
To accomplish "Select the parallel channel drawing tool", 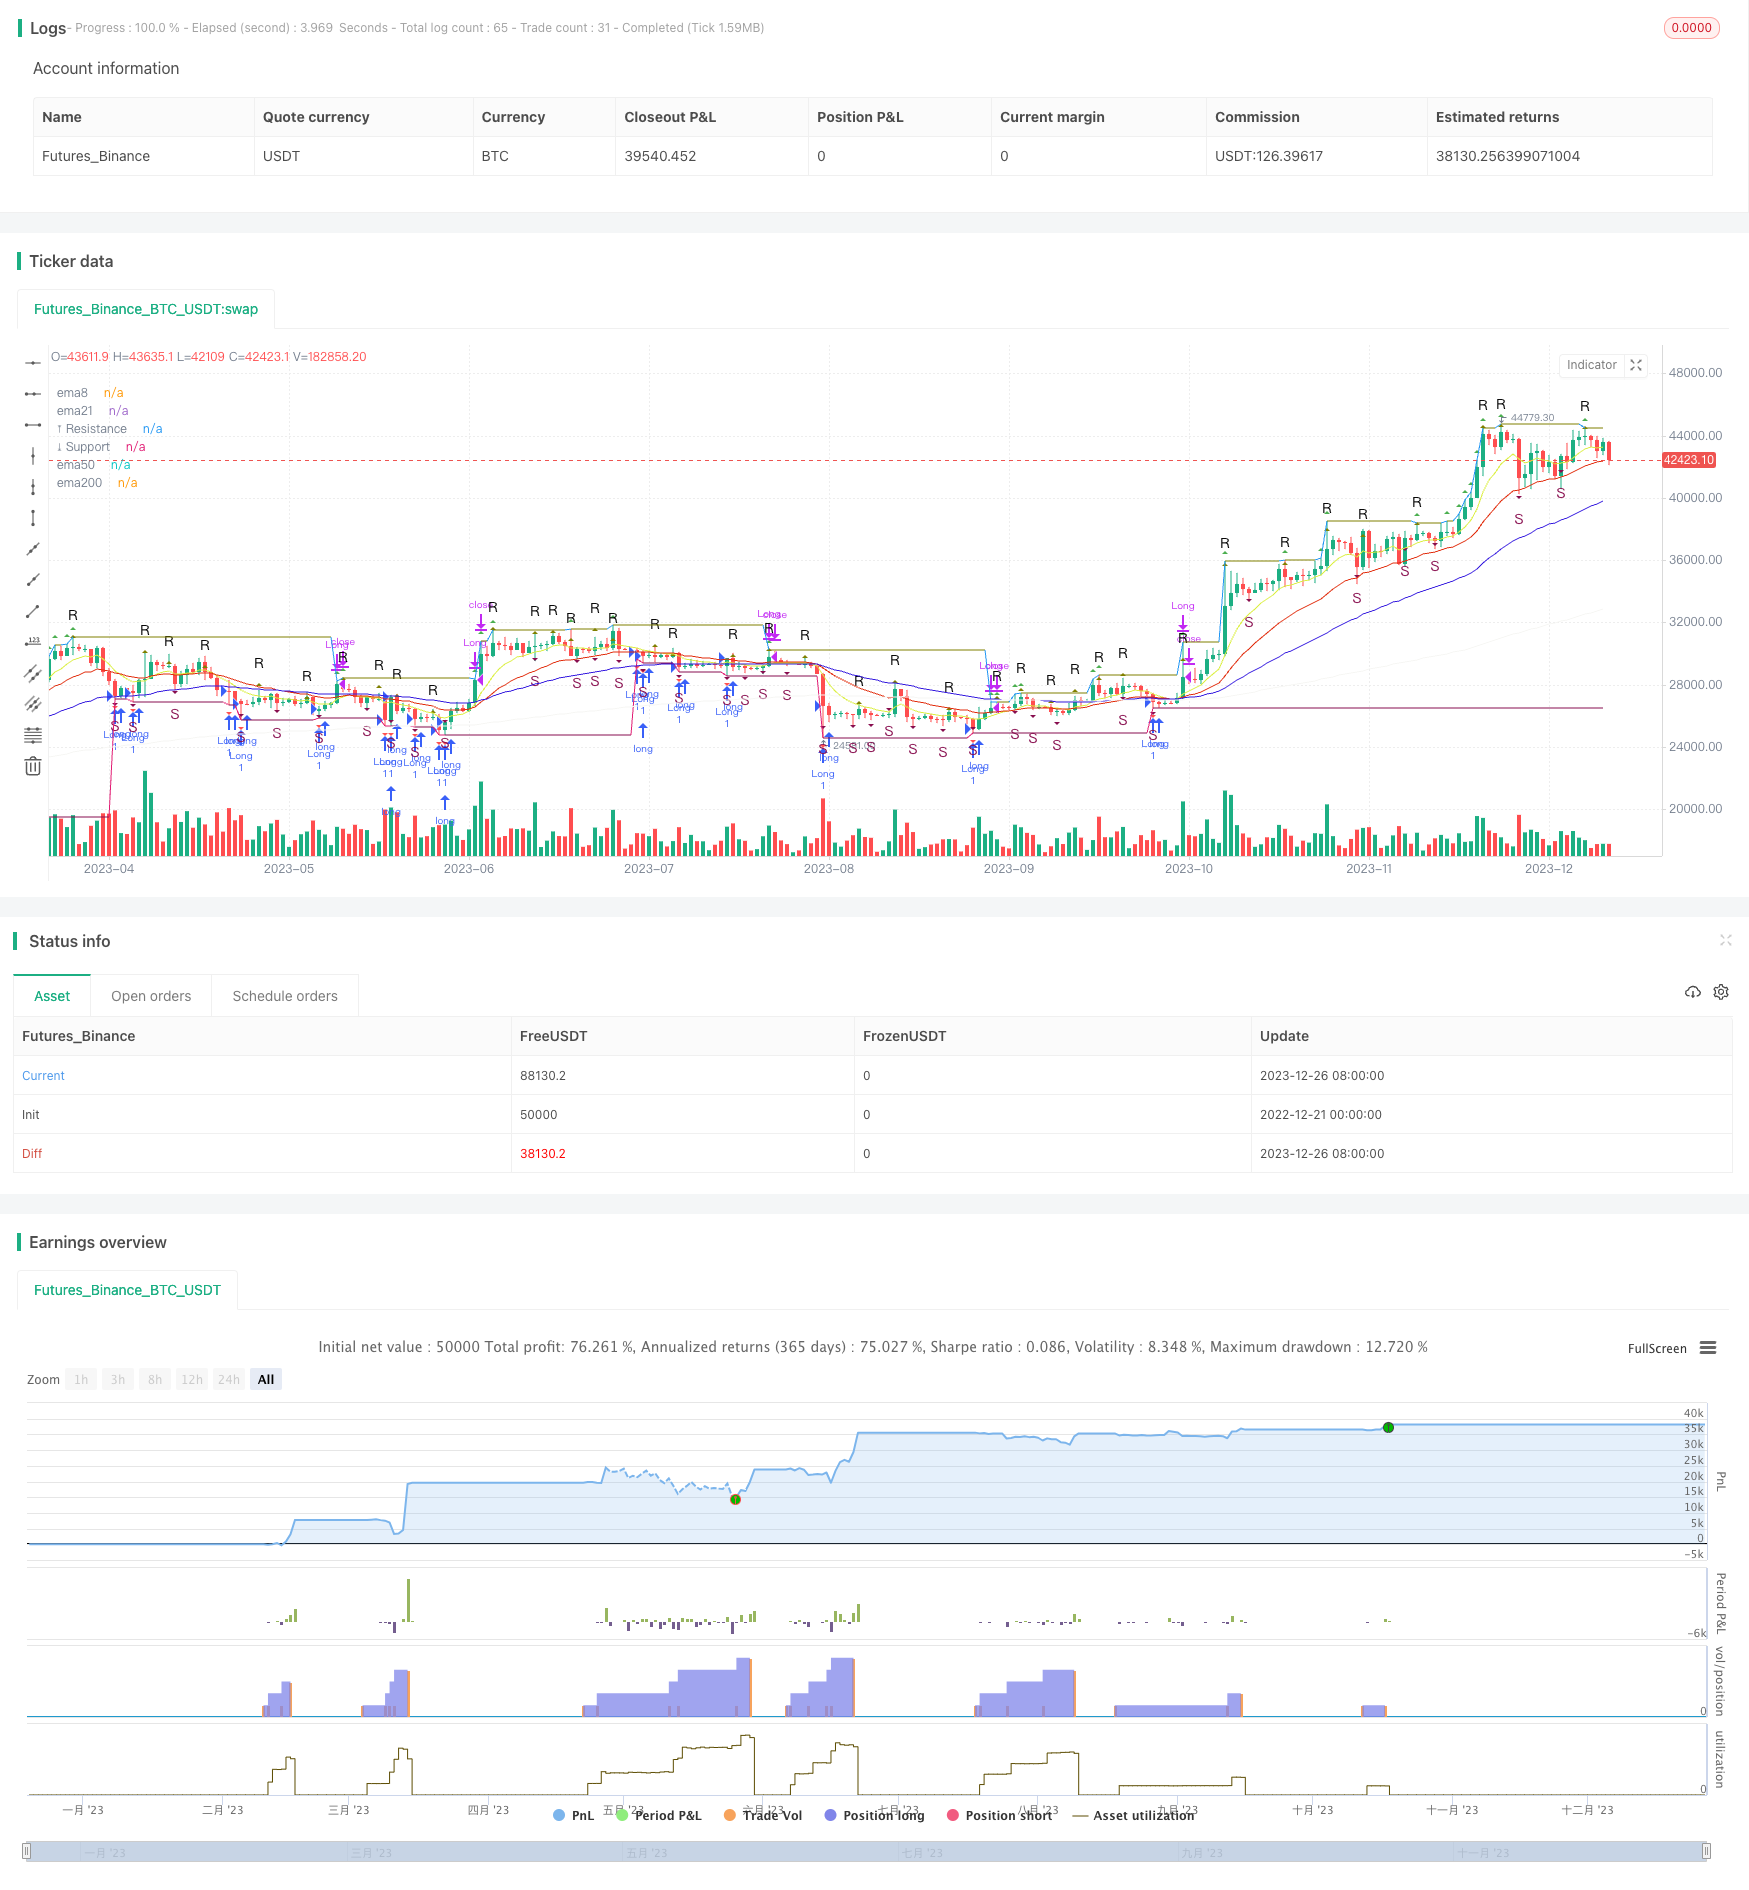I will [x=33, y=672].
